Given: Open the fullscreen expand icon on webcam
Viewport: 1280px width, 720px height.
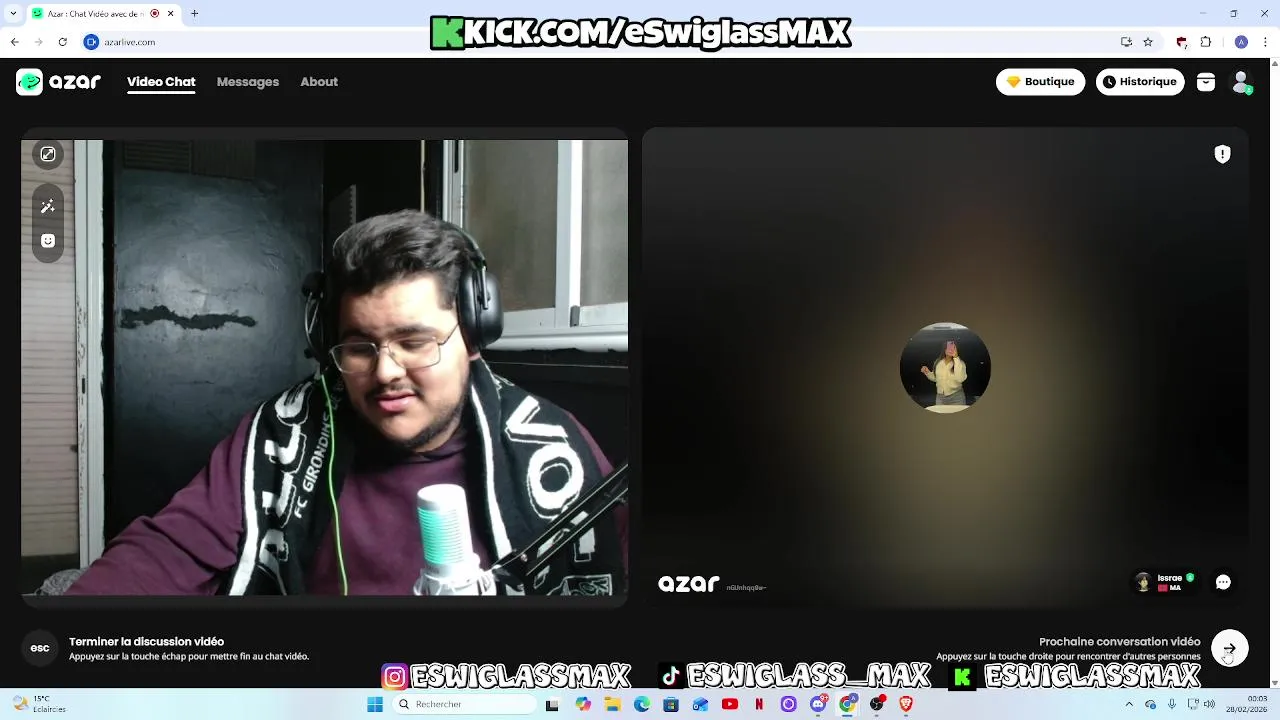Looking at the screenshot, I should click(47, 154).
